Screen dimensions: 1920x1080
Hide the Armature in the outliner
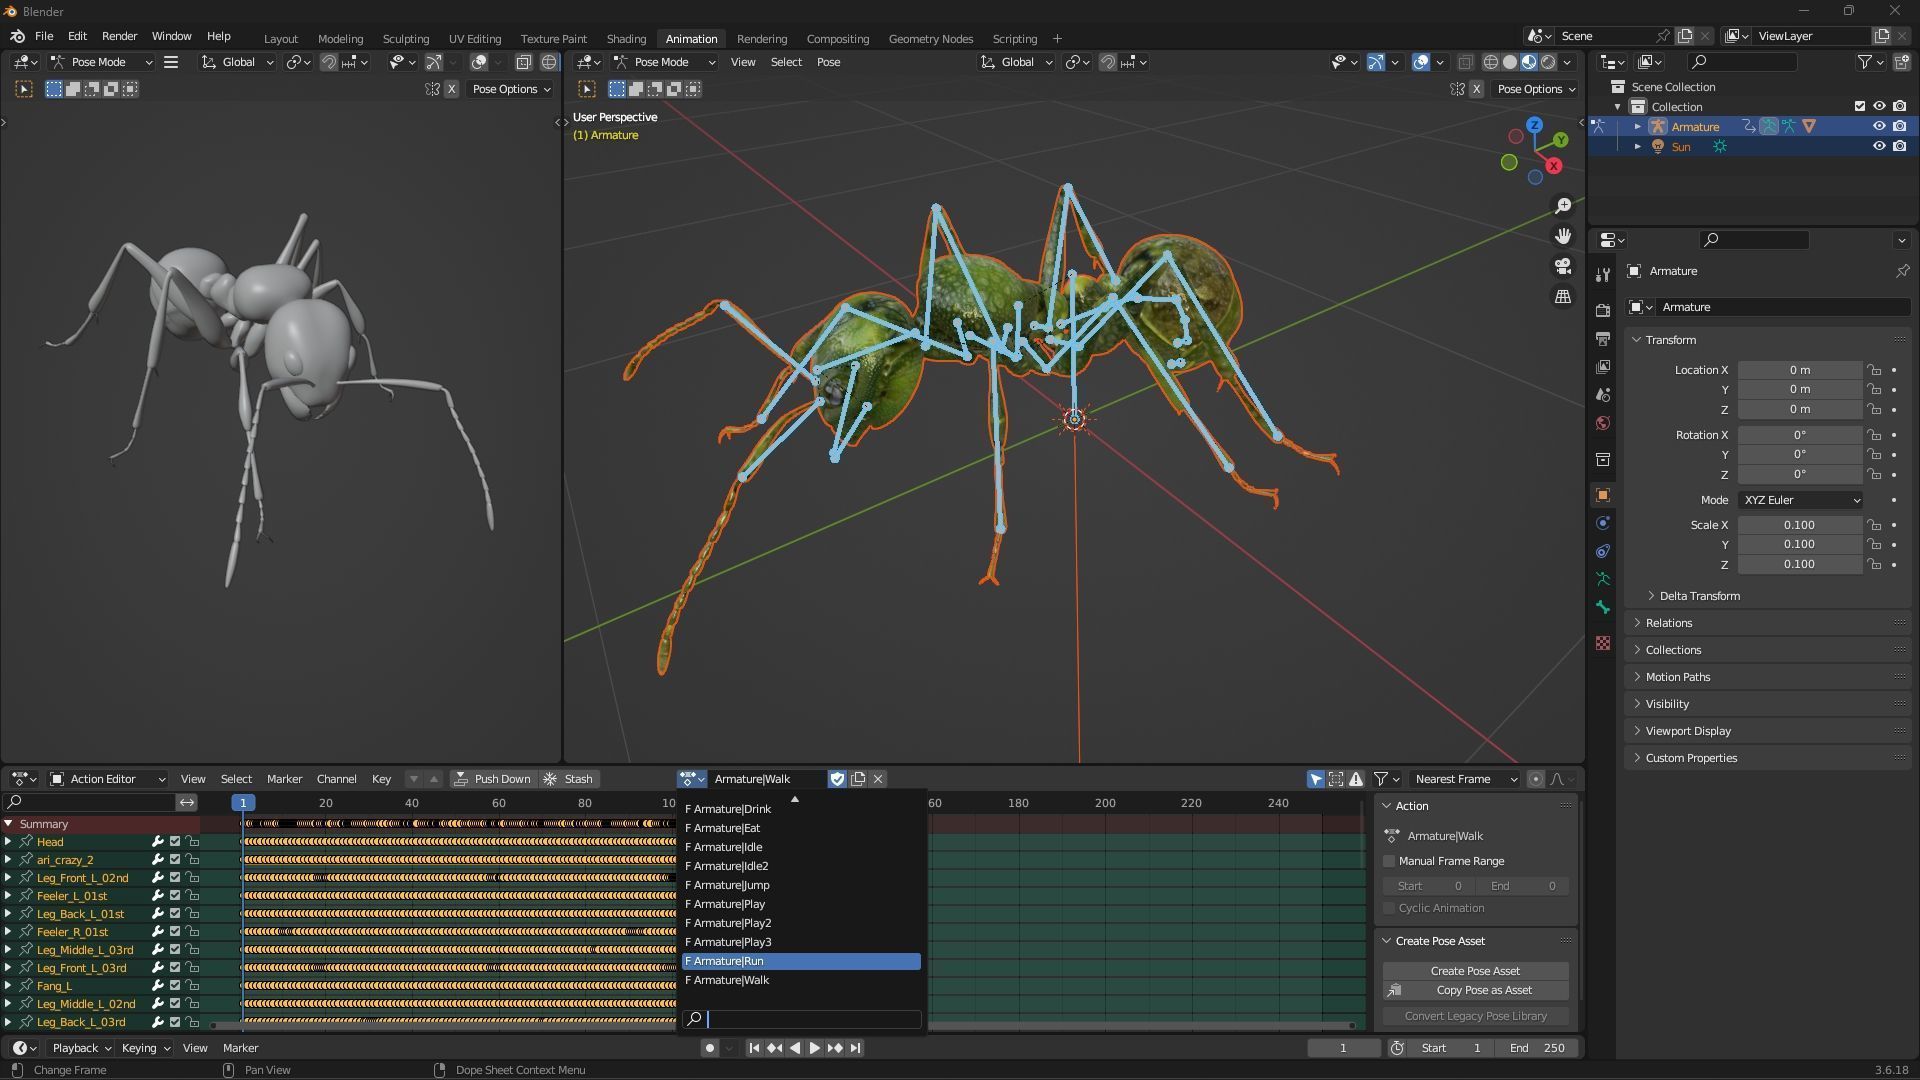(x=1879, y=126)
